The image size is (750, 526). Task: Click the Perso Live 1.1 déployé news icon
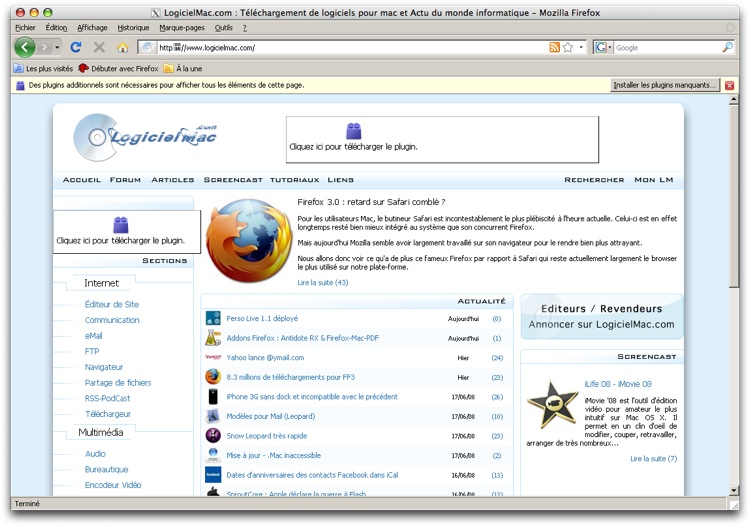[x=213, y=318]
